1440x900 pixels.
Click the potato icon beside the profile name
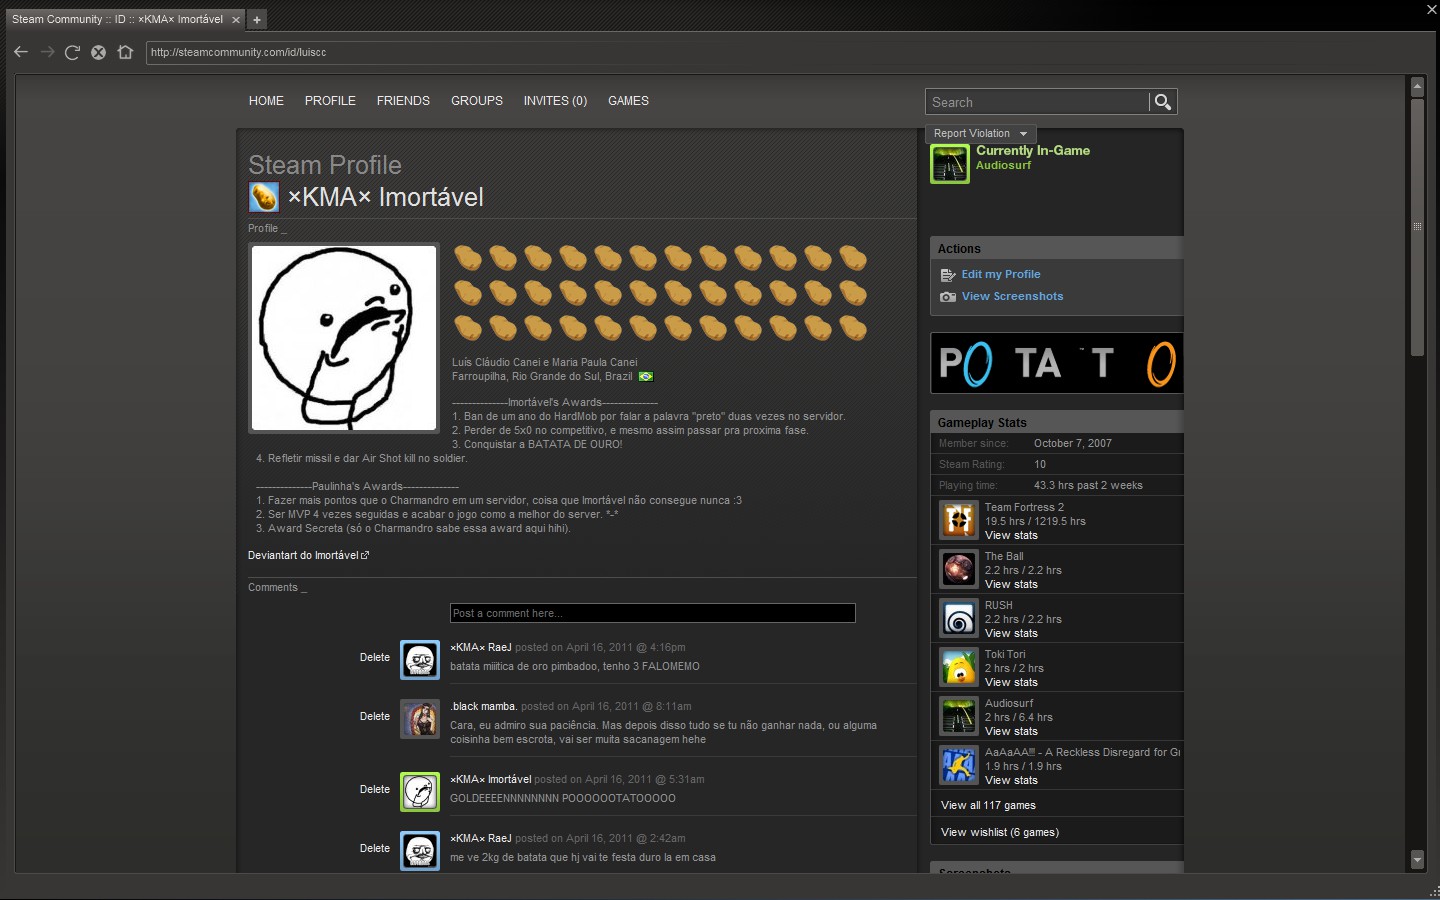264,197
